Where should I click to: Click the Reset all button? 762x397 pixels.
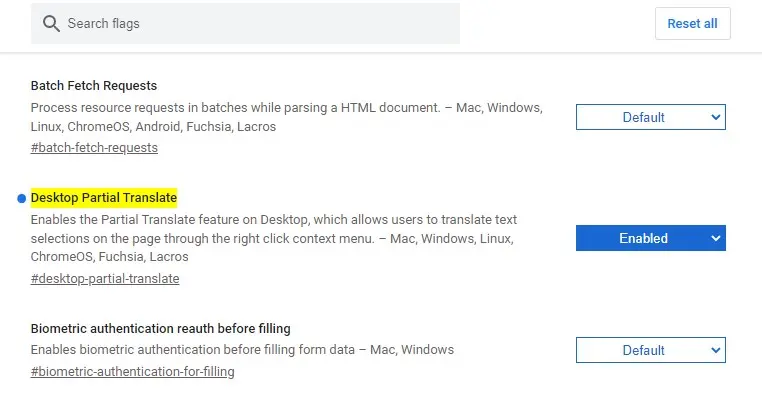692,23
